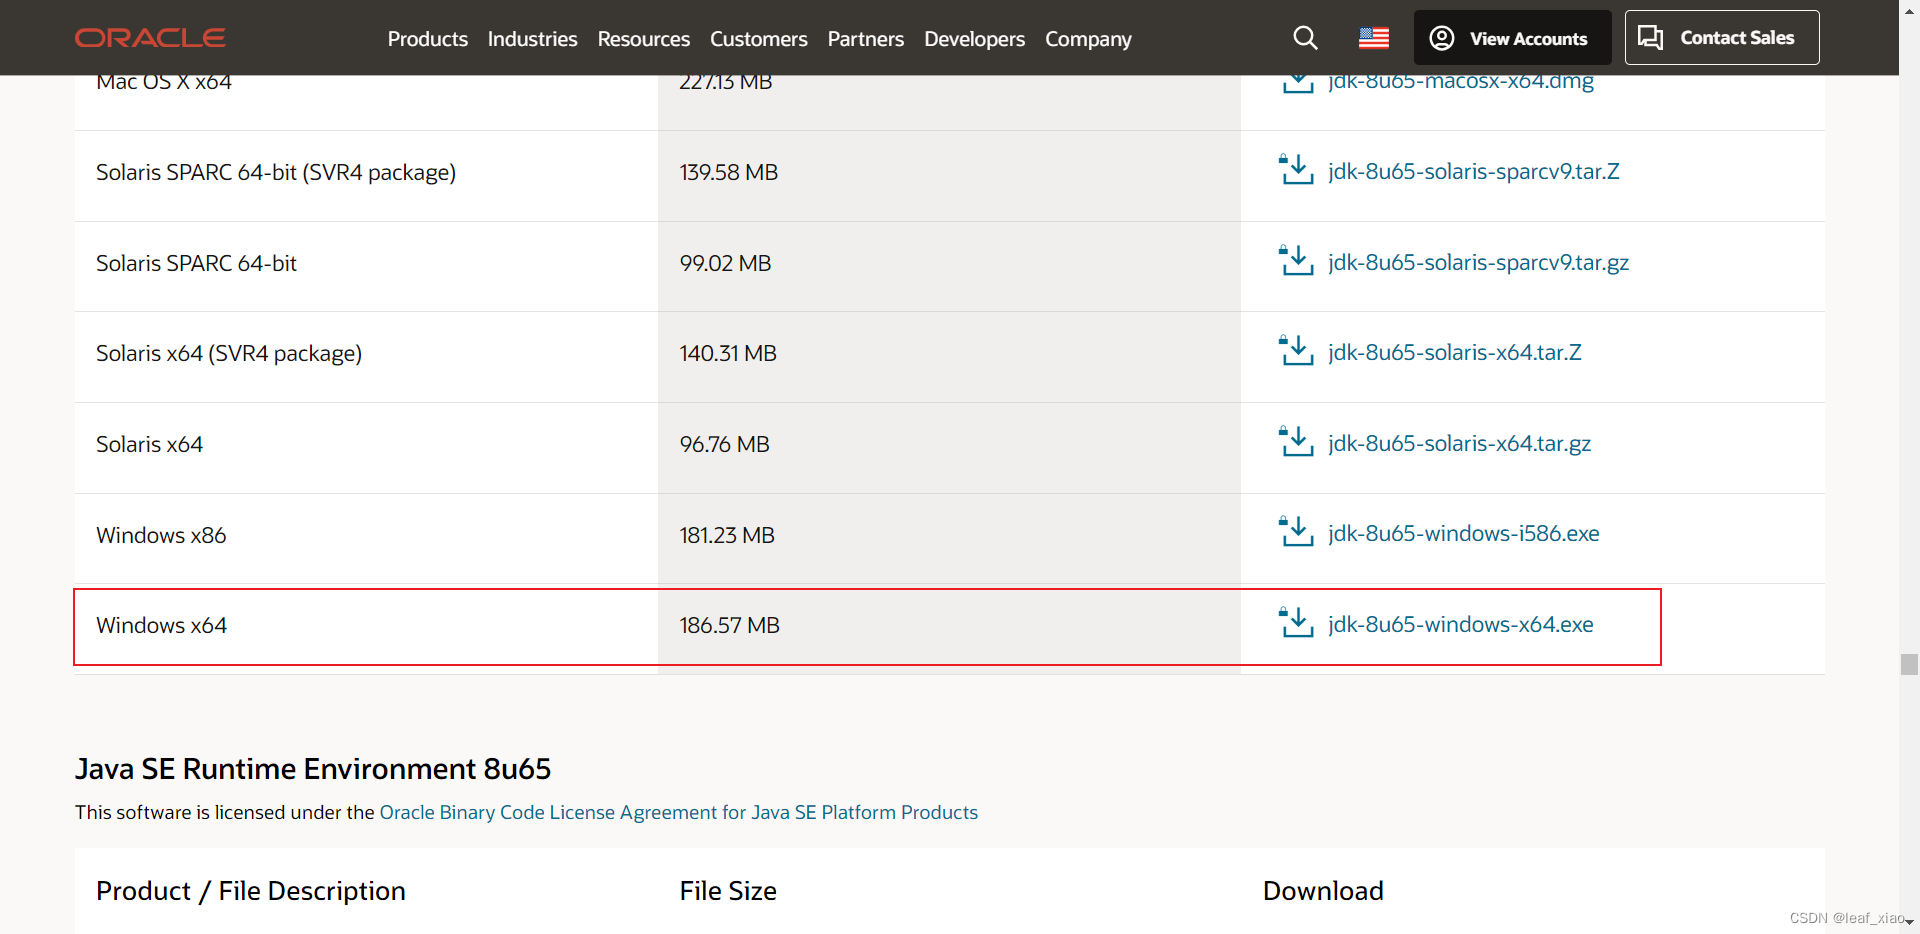
Task: Click the 'Download' column header
Action: click(1323, 890)
